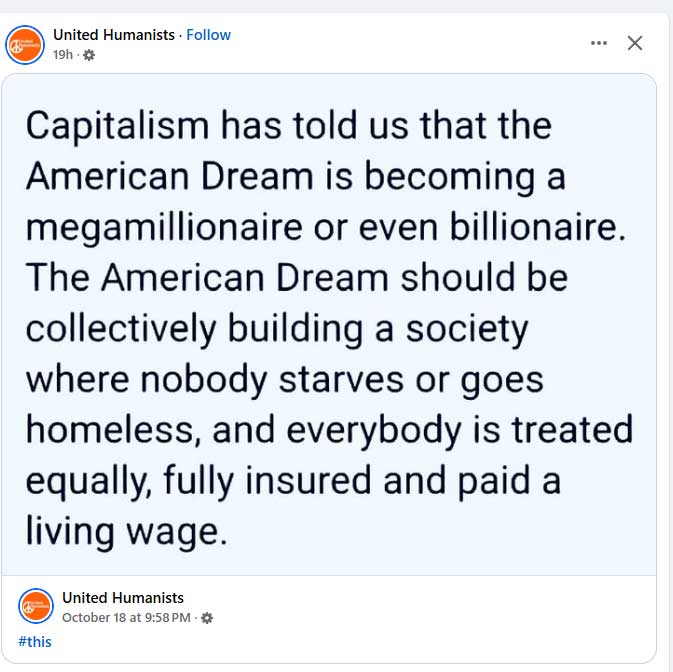
Task: Open the three-dot post options menu
Action: (x=599, y=43)
